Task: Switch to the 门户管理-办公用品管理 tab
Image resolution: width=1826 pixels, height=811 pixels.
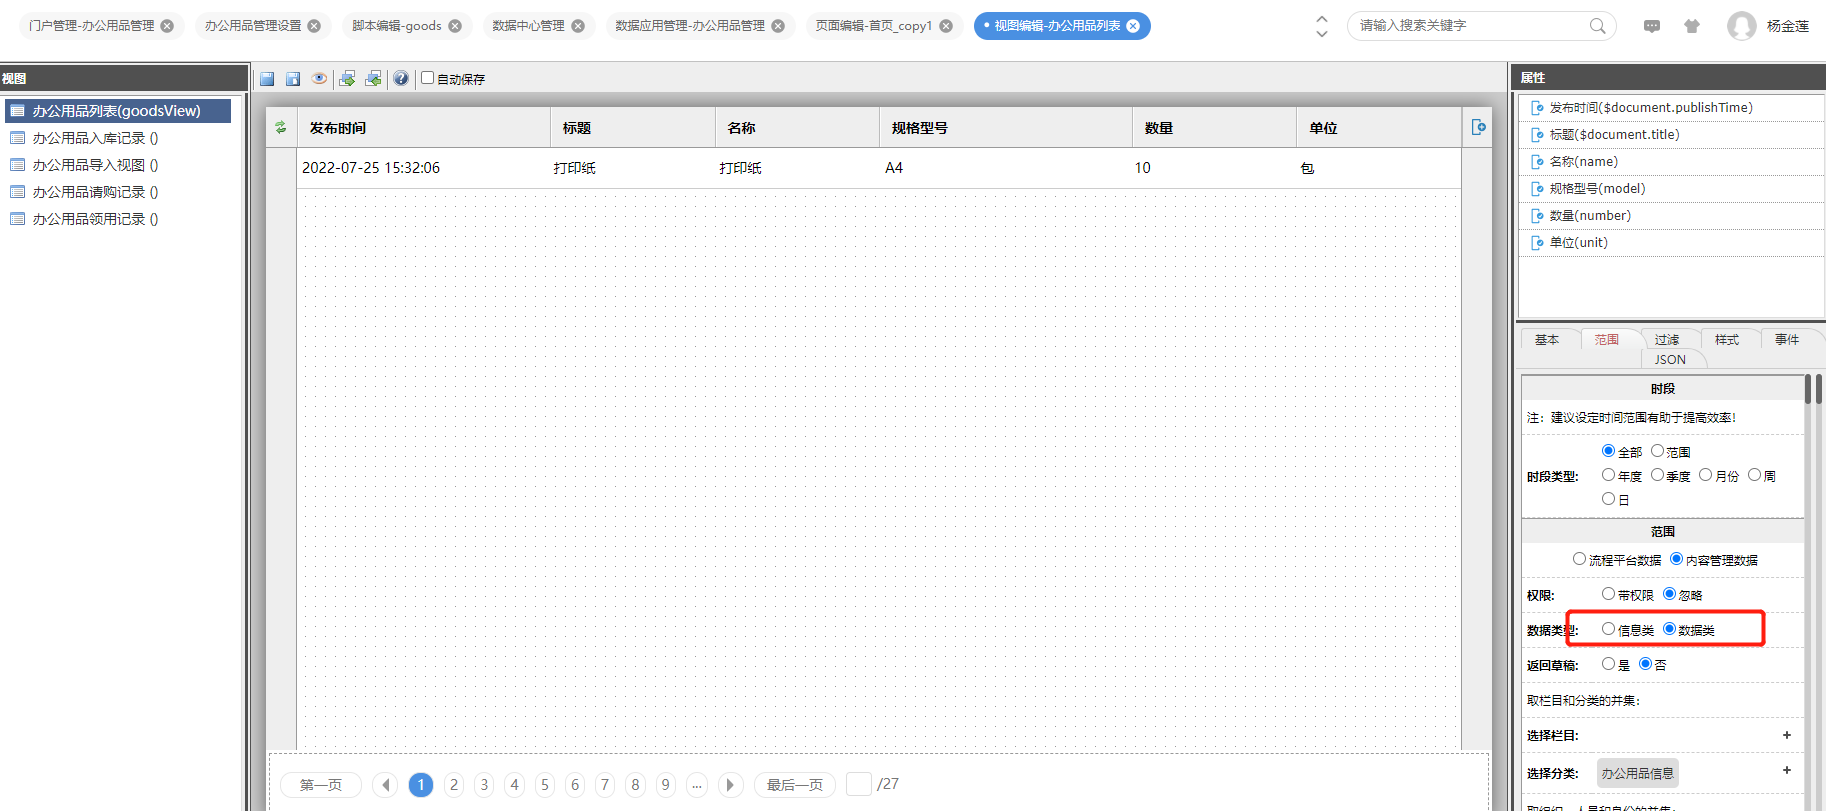Action: pyautogui.click(x=92, y=26)
